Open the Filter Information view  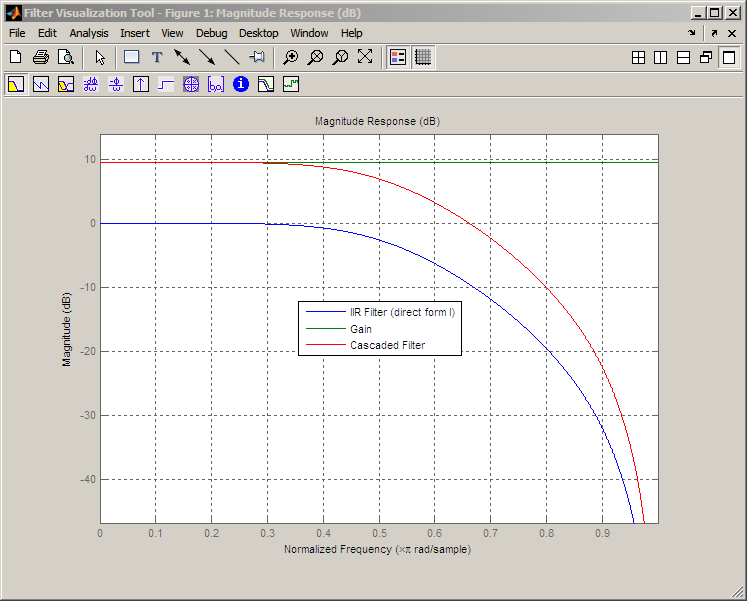(x=241, y=84)
